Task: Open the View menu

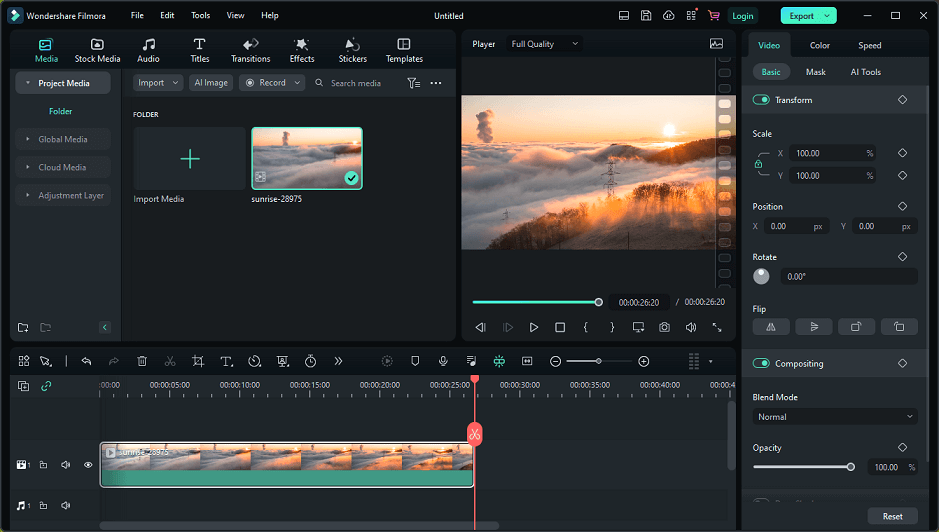Action: pyautogui.click(x=235, y=16)
